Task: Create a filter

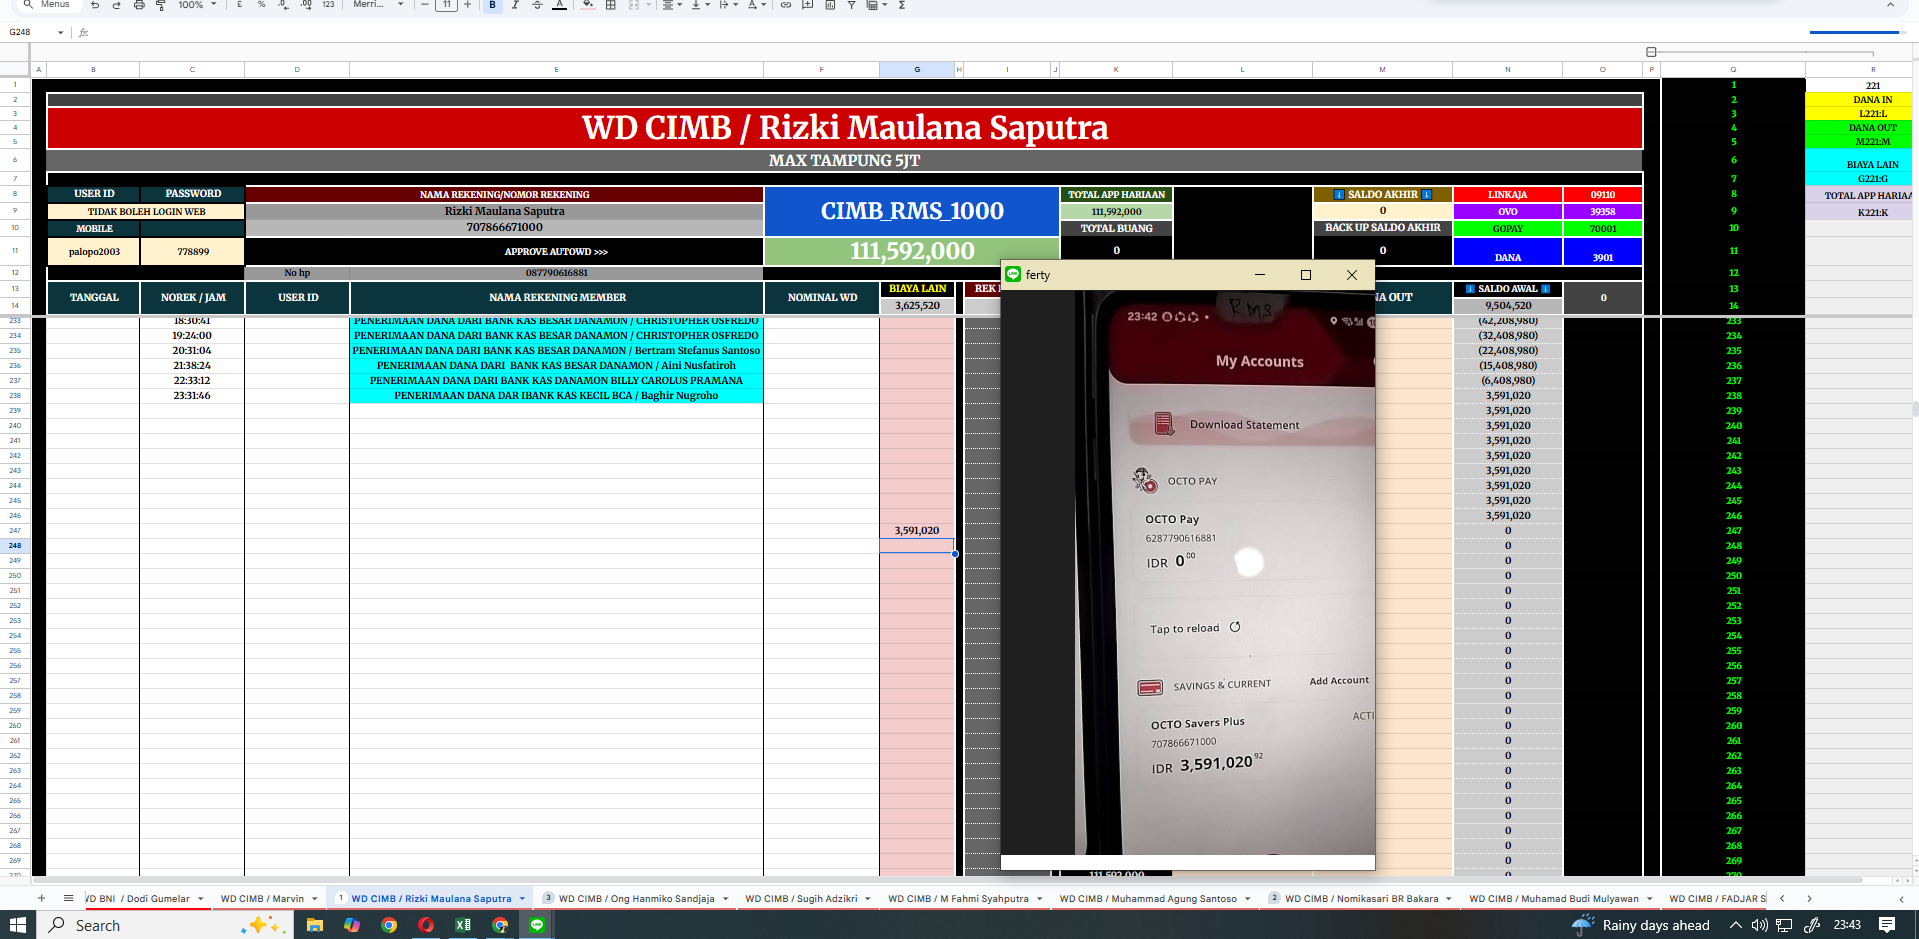Action: point(851,5)
